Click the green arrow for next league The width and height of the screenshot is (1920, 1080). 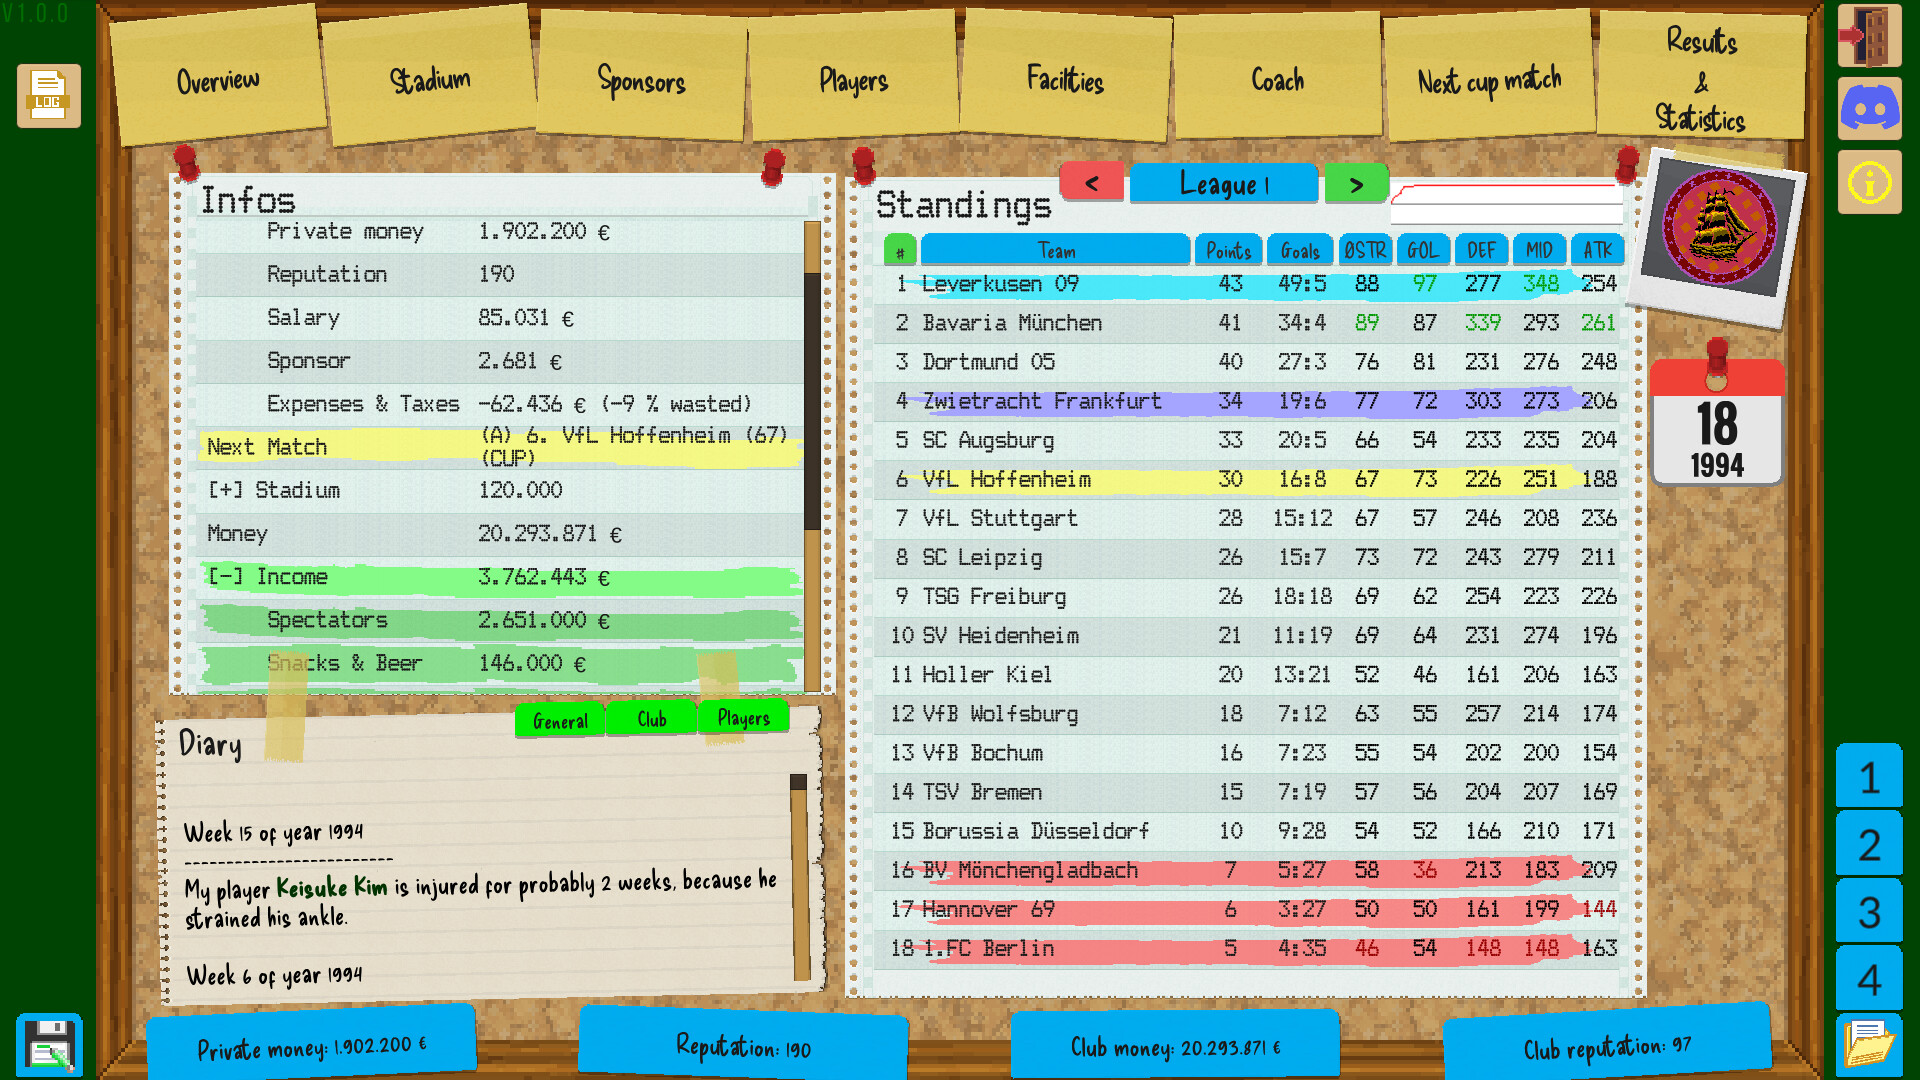pos(1356,184)
